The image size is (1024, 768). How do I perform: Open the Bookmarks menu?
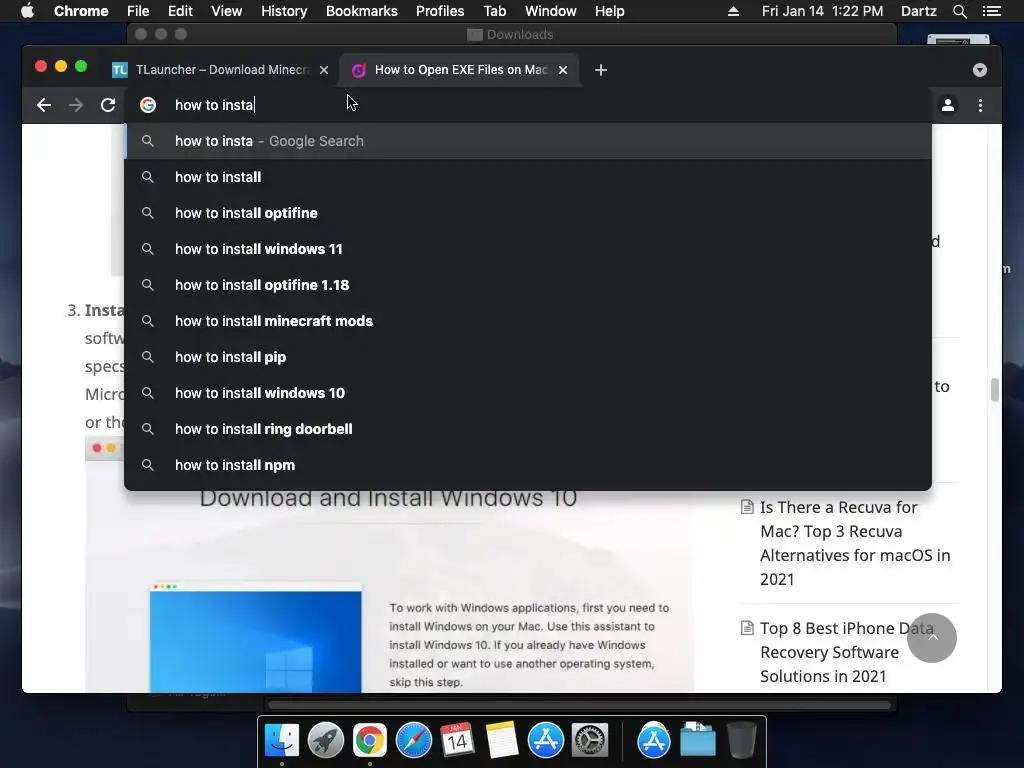coord(362,11)
